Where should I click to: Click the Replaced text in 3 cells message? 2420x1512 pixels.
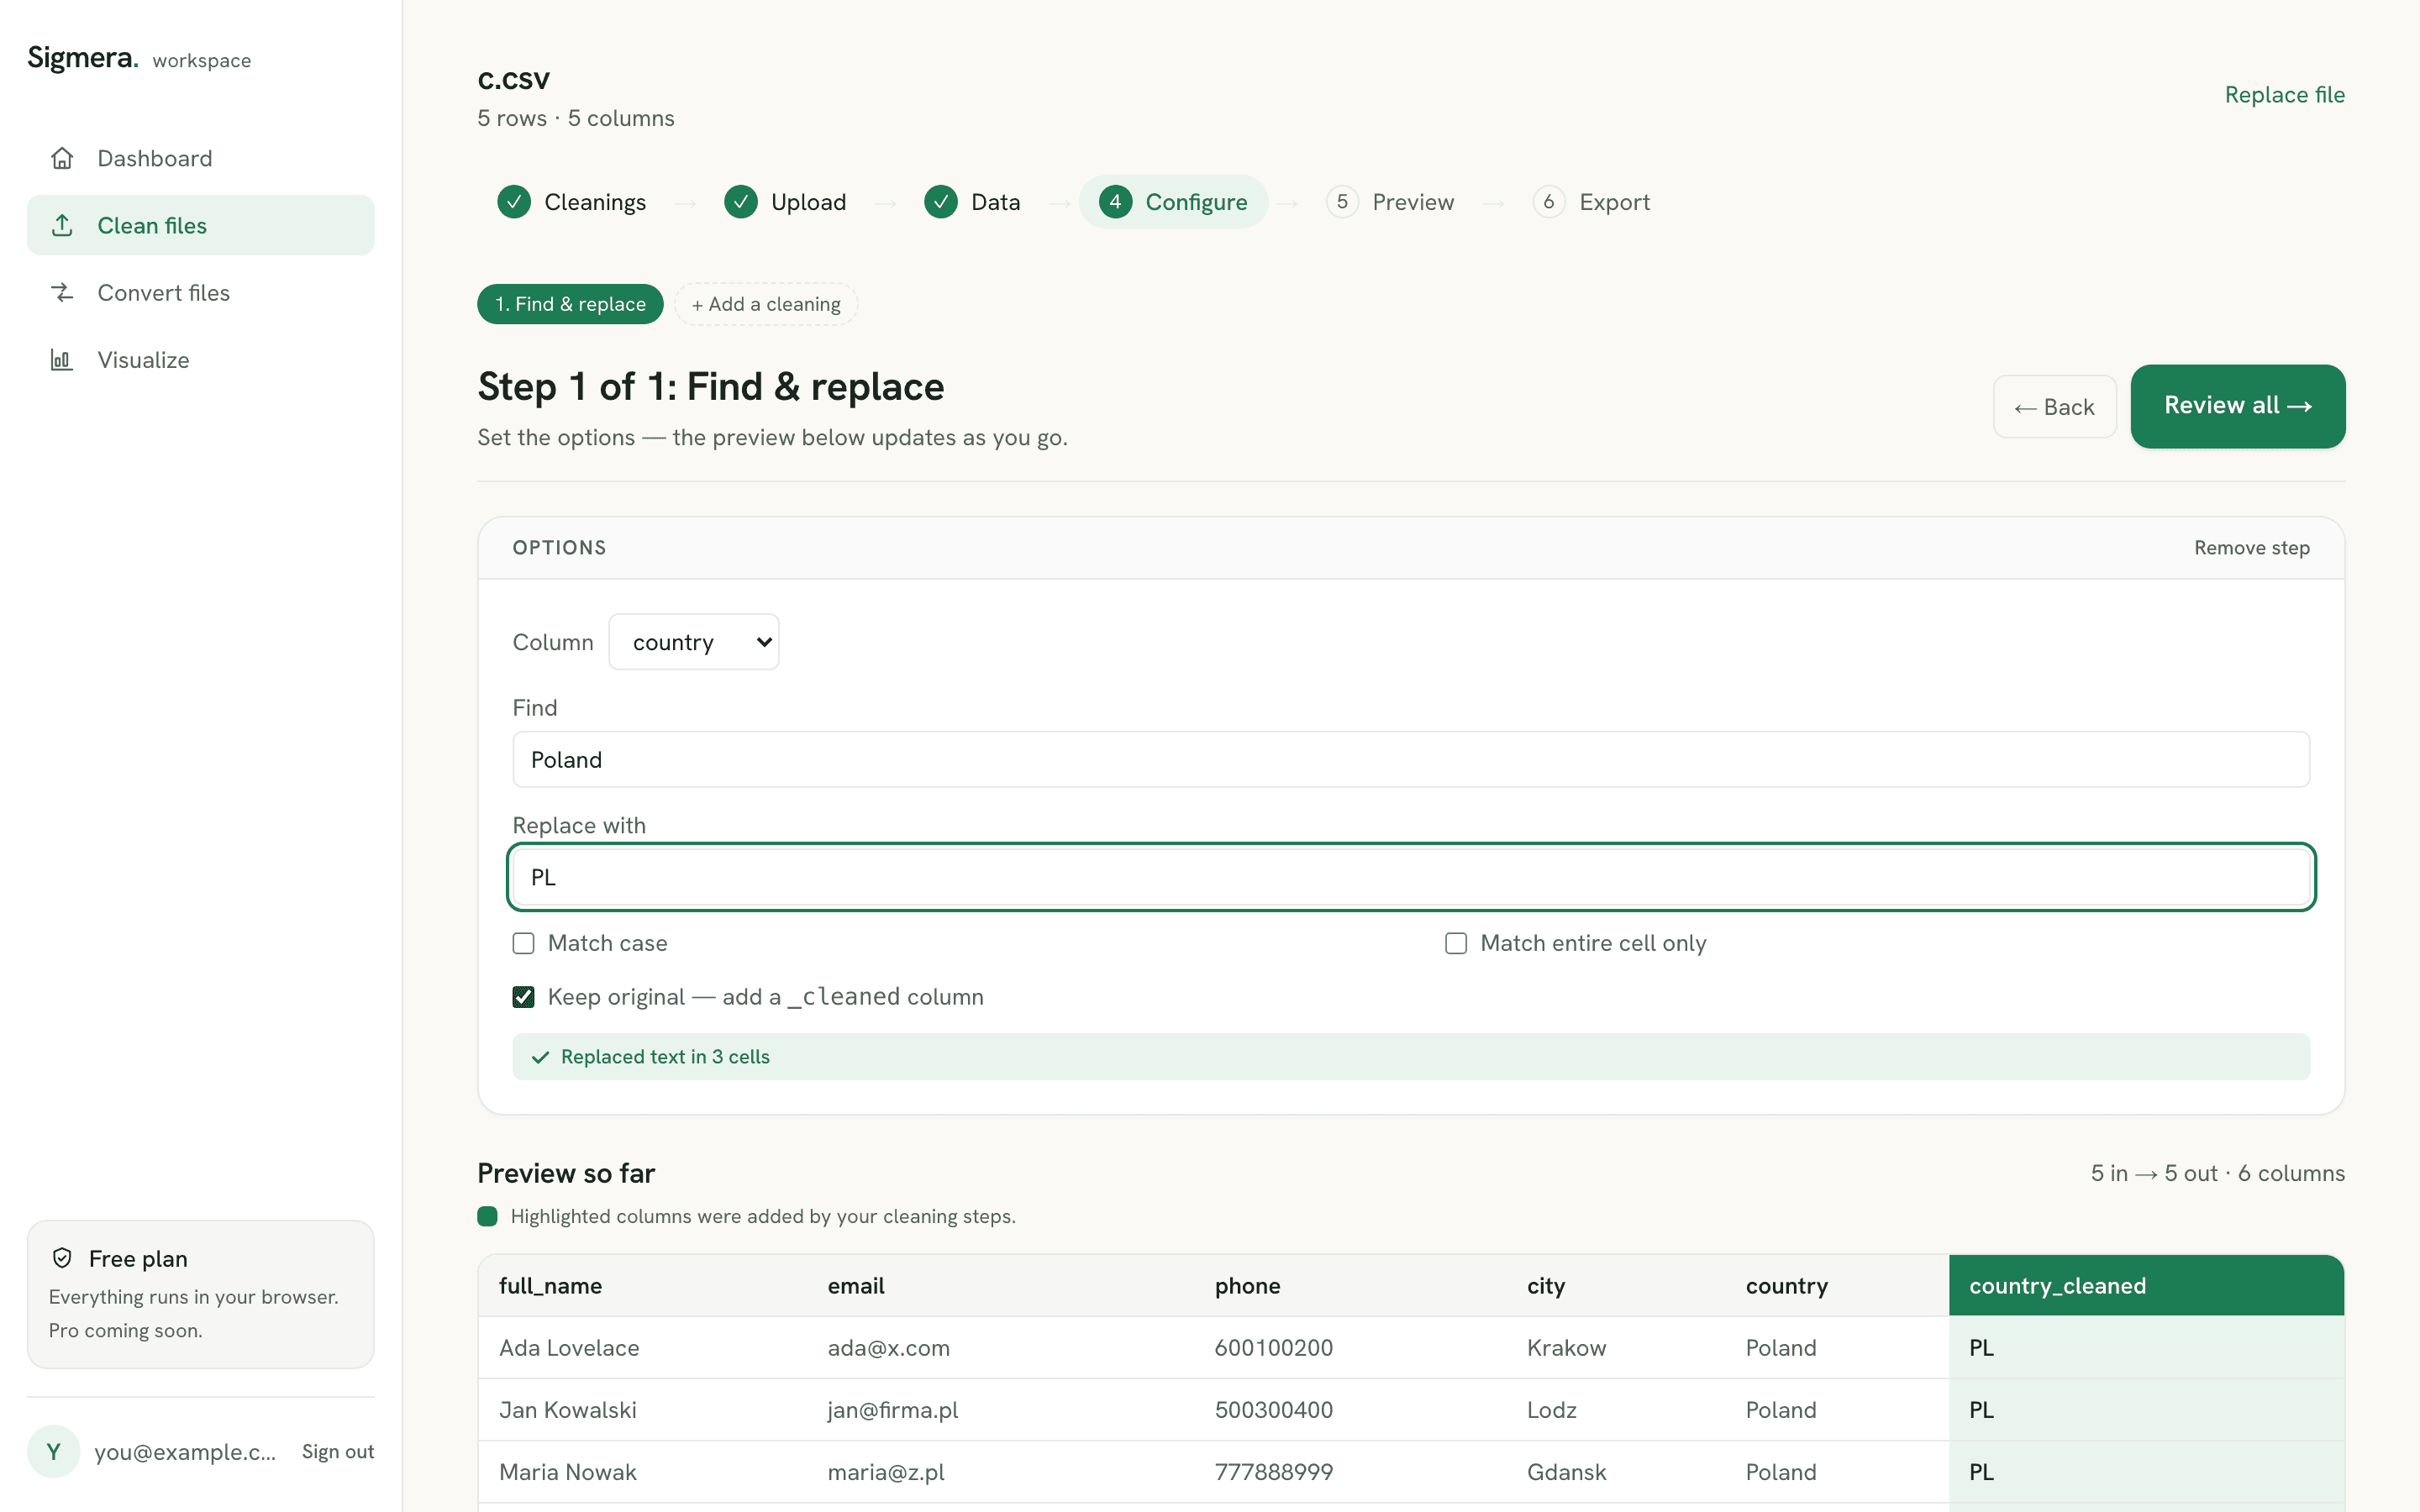1411,1057
